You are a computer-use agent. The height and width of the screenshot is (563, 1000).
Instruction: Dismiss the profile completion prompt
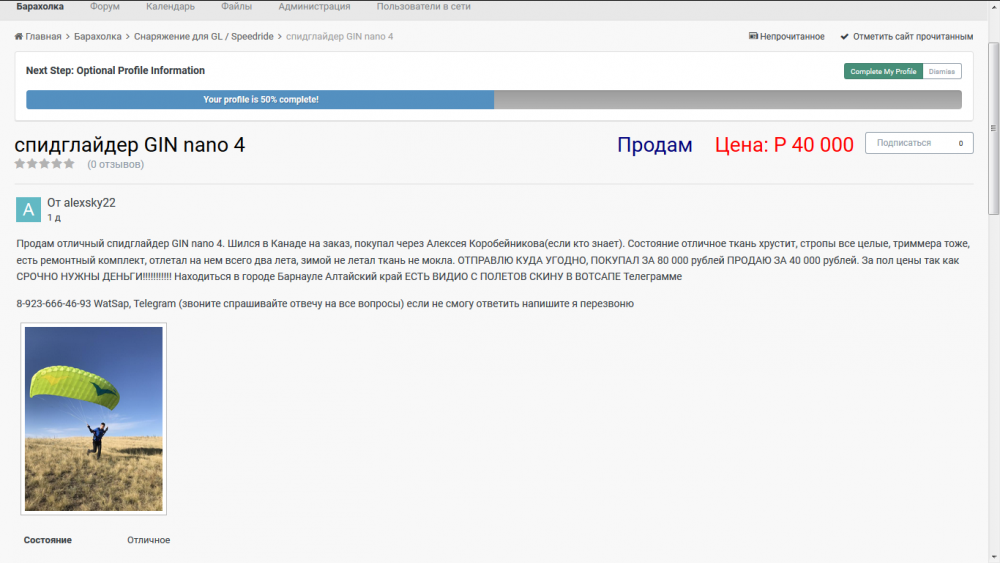(x=942, y=71)
